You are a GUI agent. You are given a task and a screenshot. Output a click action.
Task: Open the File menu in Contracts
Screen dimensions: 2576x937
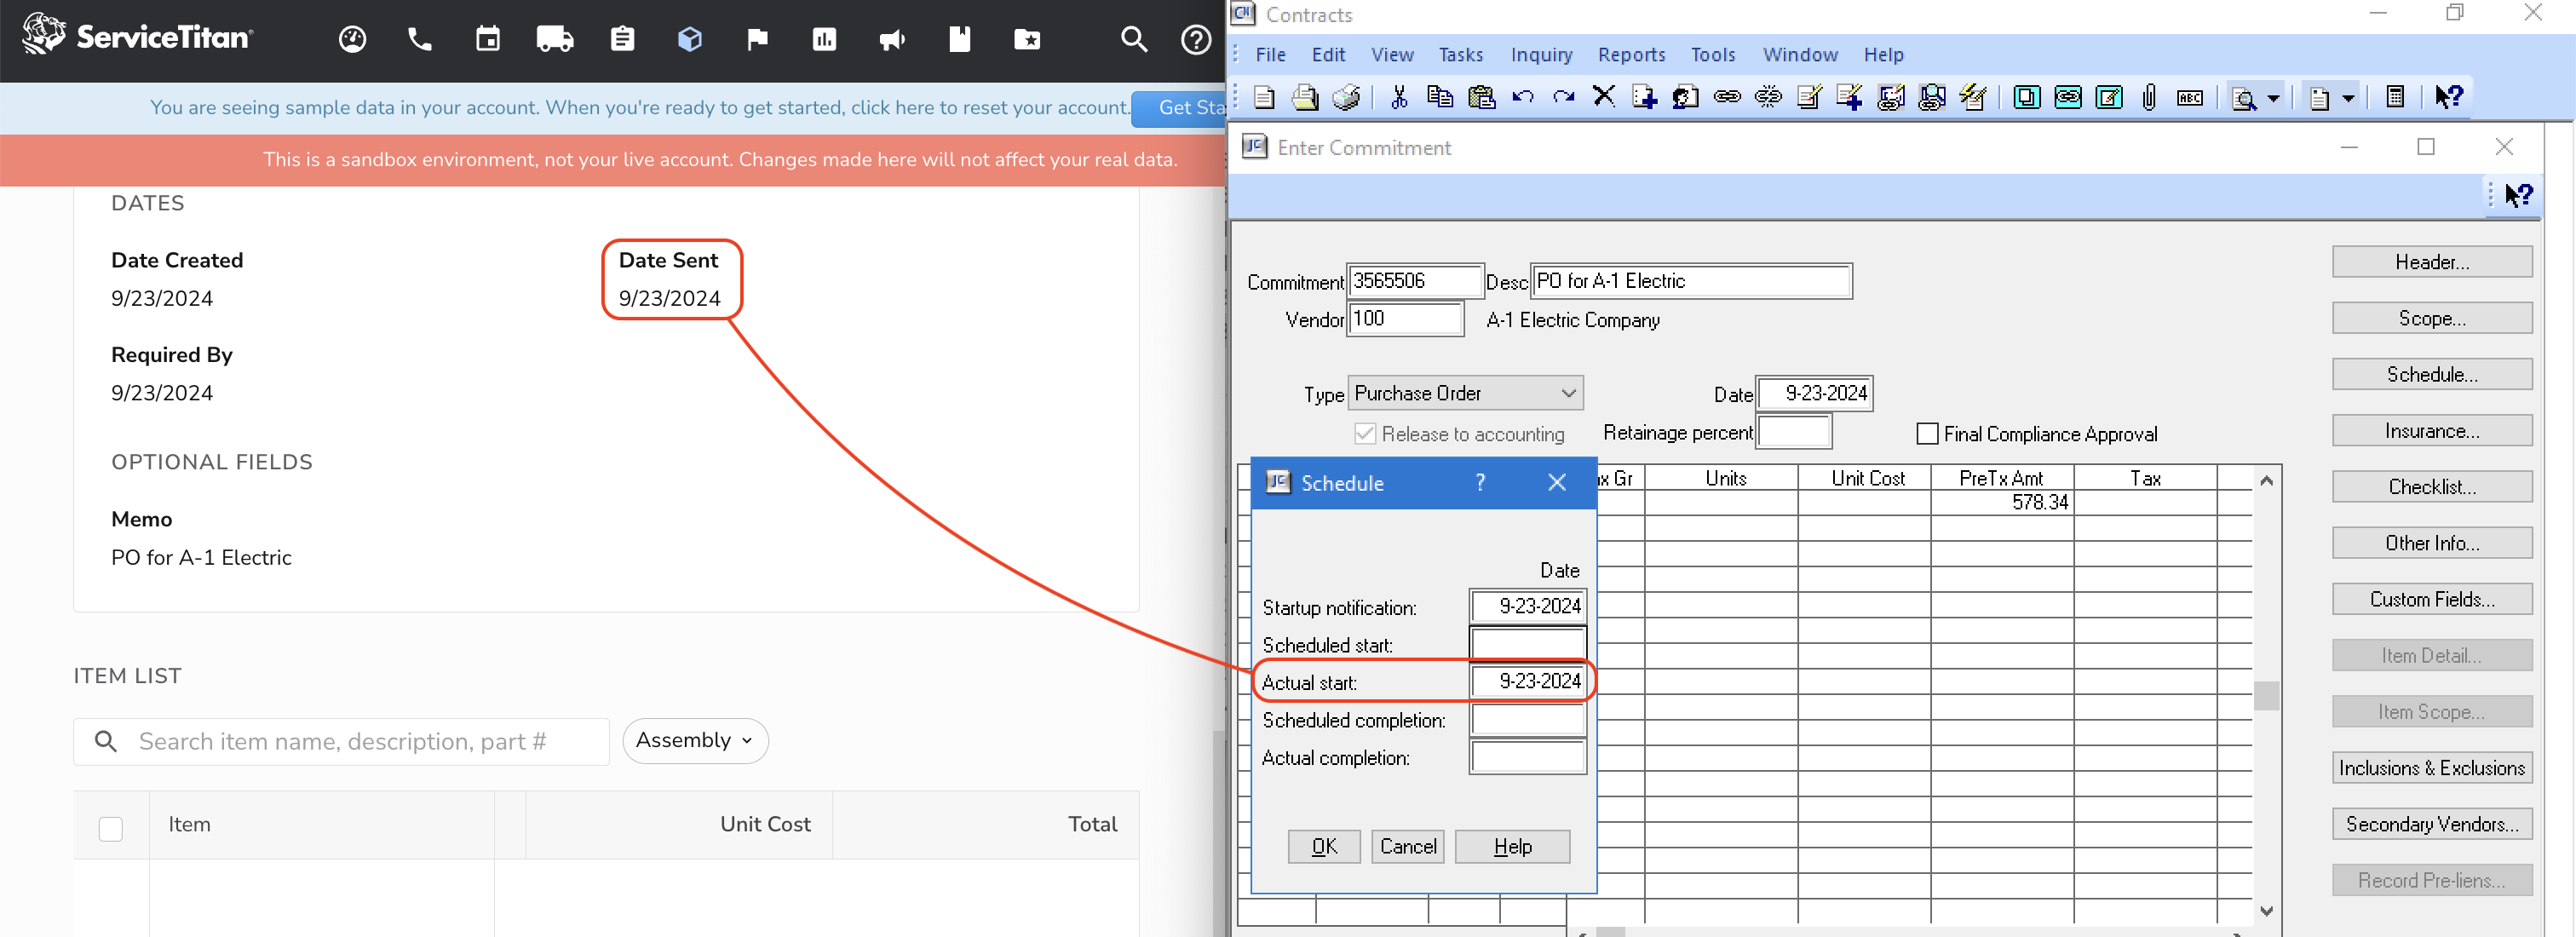[1270, 55]
